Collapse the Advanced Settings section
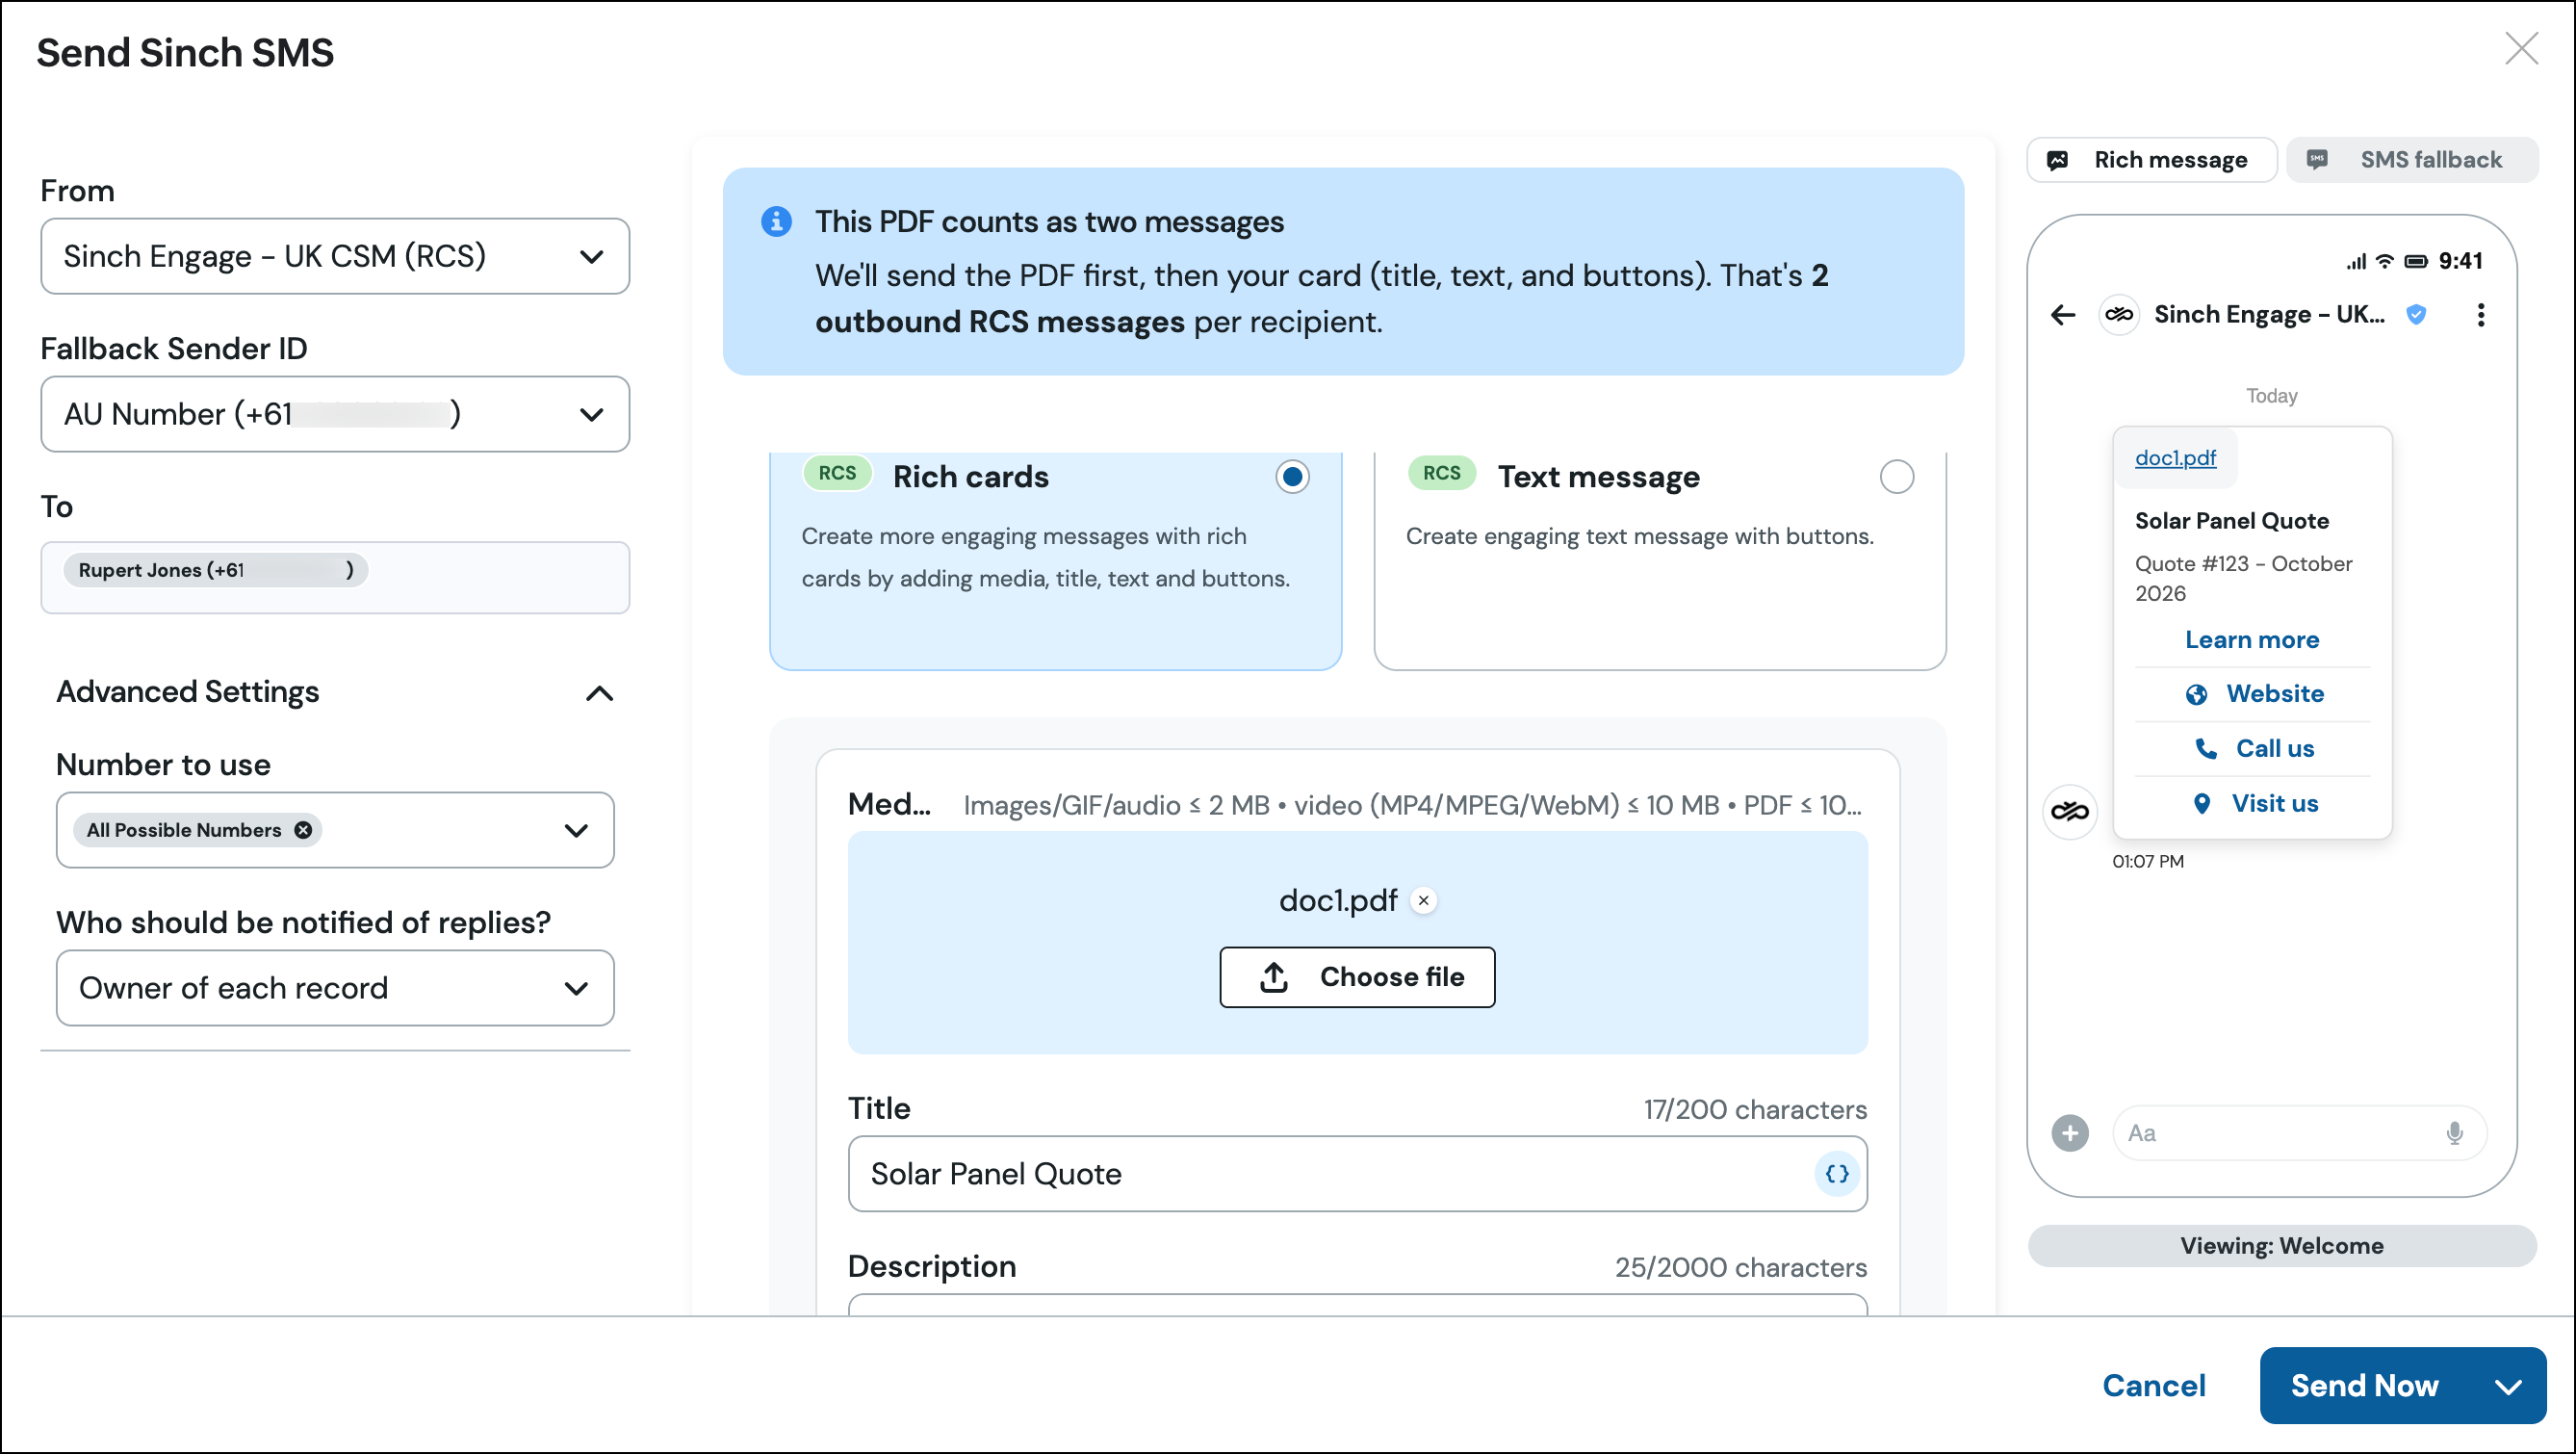The width and height of the screenshot is (2576, 1454). (599, 693)
